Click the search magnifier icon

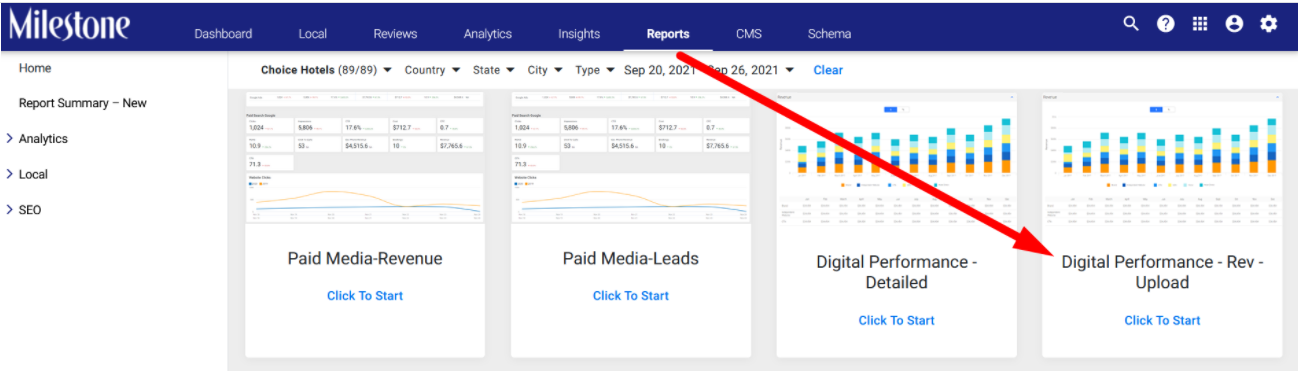pos(1131,24)
